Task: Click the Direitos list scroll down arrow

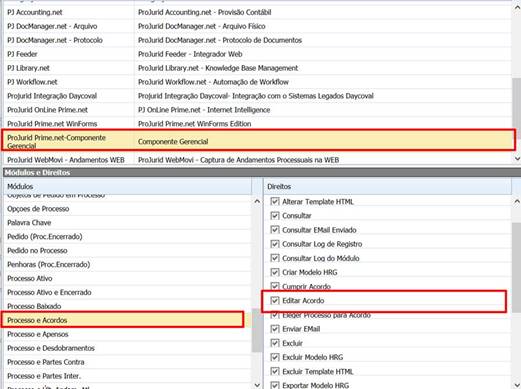Action: coord(517,385)
